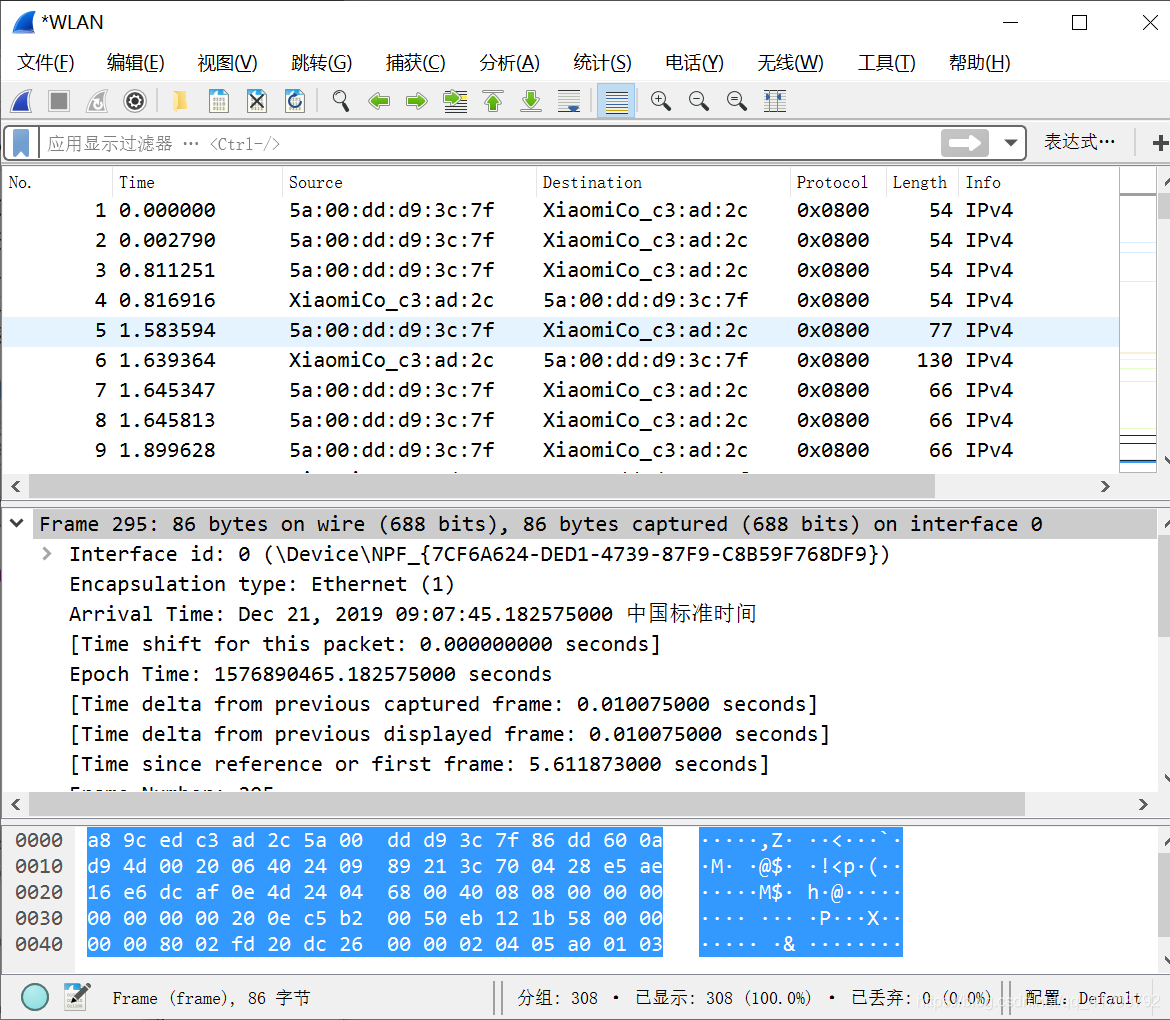The width and height of the screenshot is (1170, 1020).
Task: Sort packets by Time column header
Action: click(x=198, y=183)
